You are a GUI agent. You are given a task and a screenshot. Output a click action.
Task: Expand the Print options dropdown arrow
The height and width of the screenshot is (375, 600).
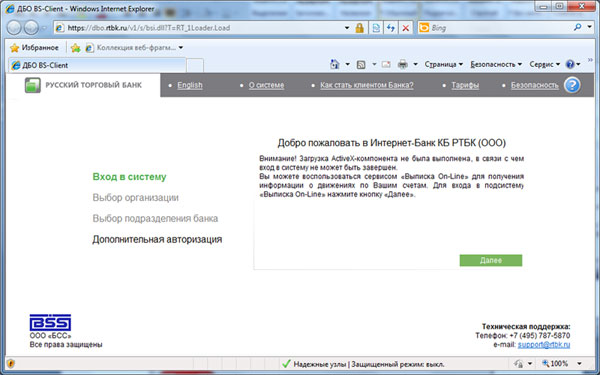click(x=415, y=64)
